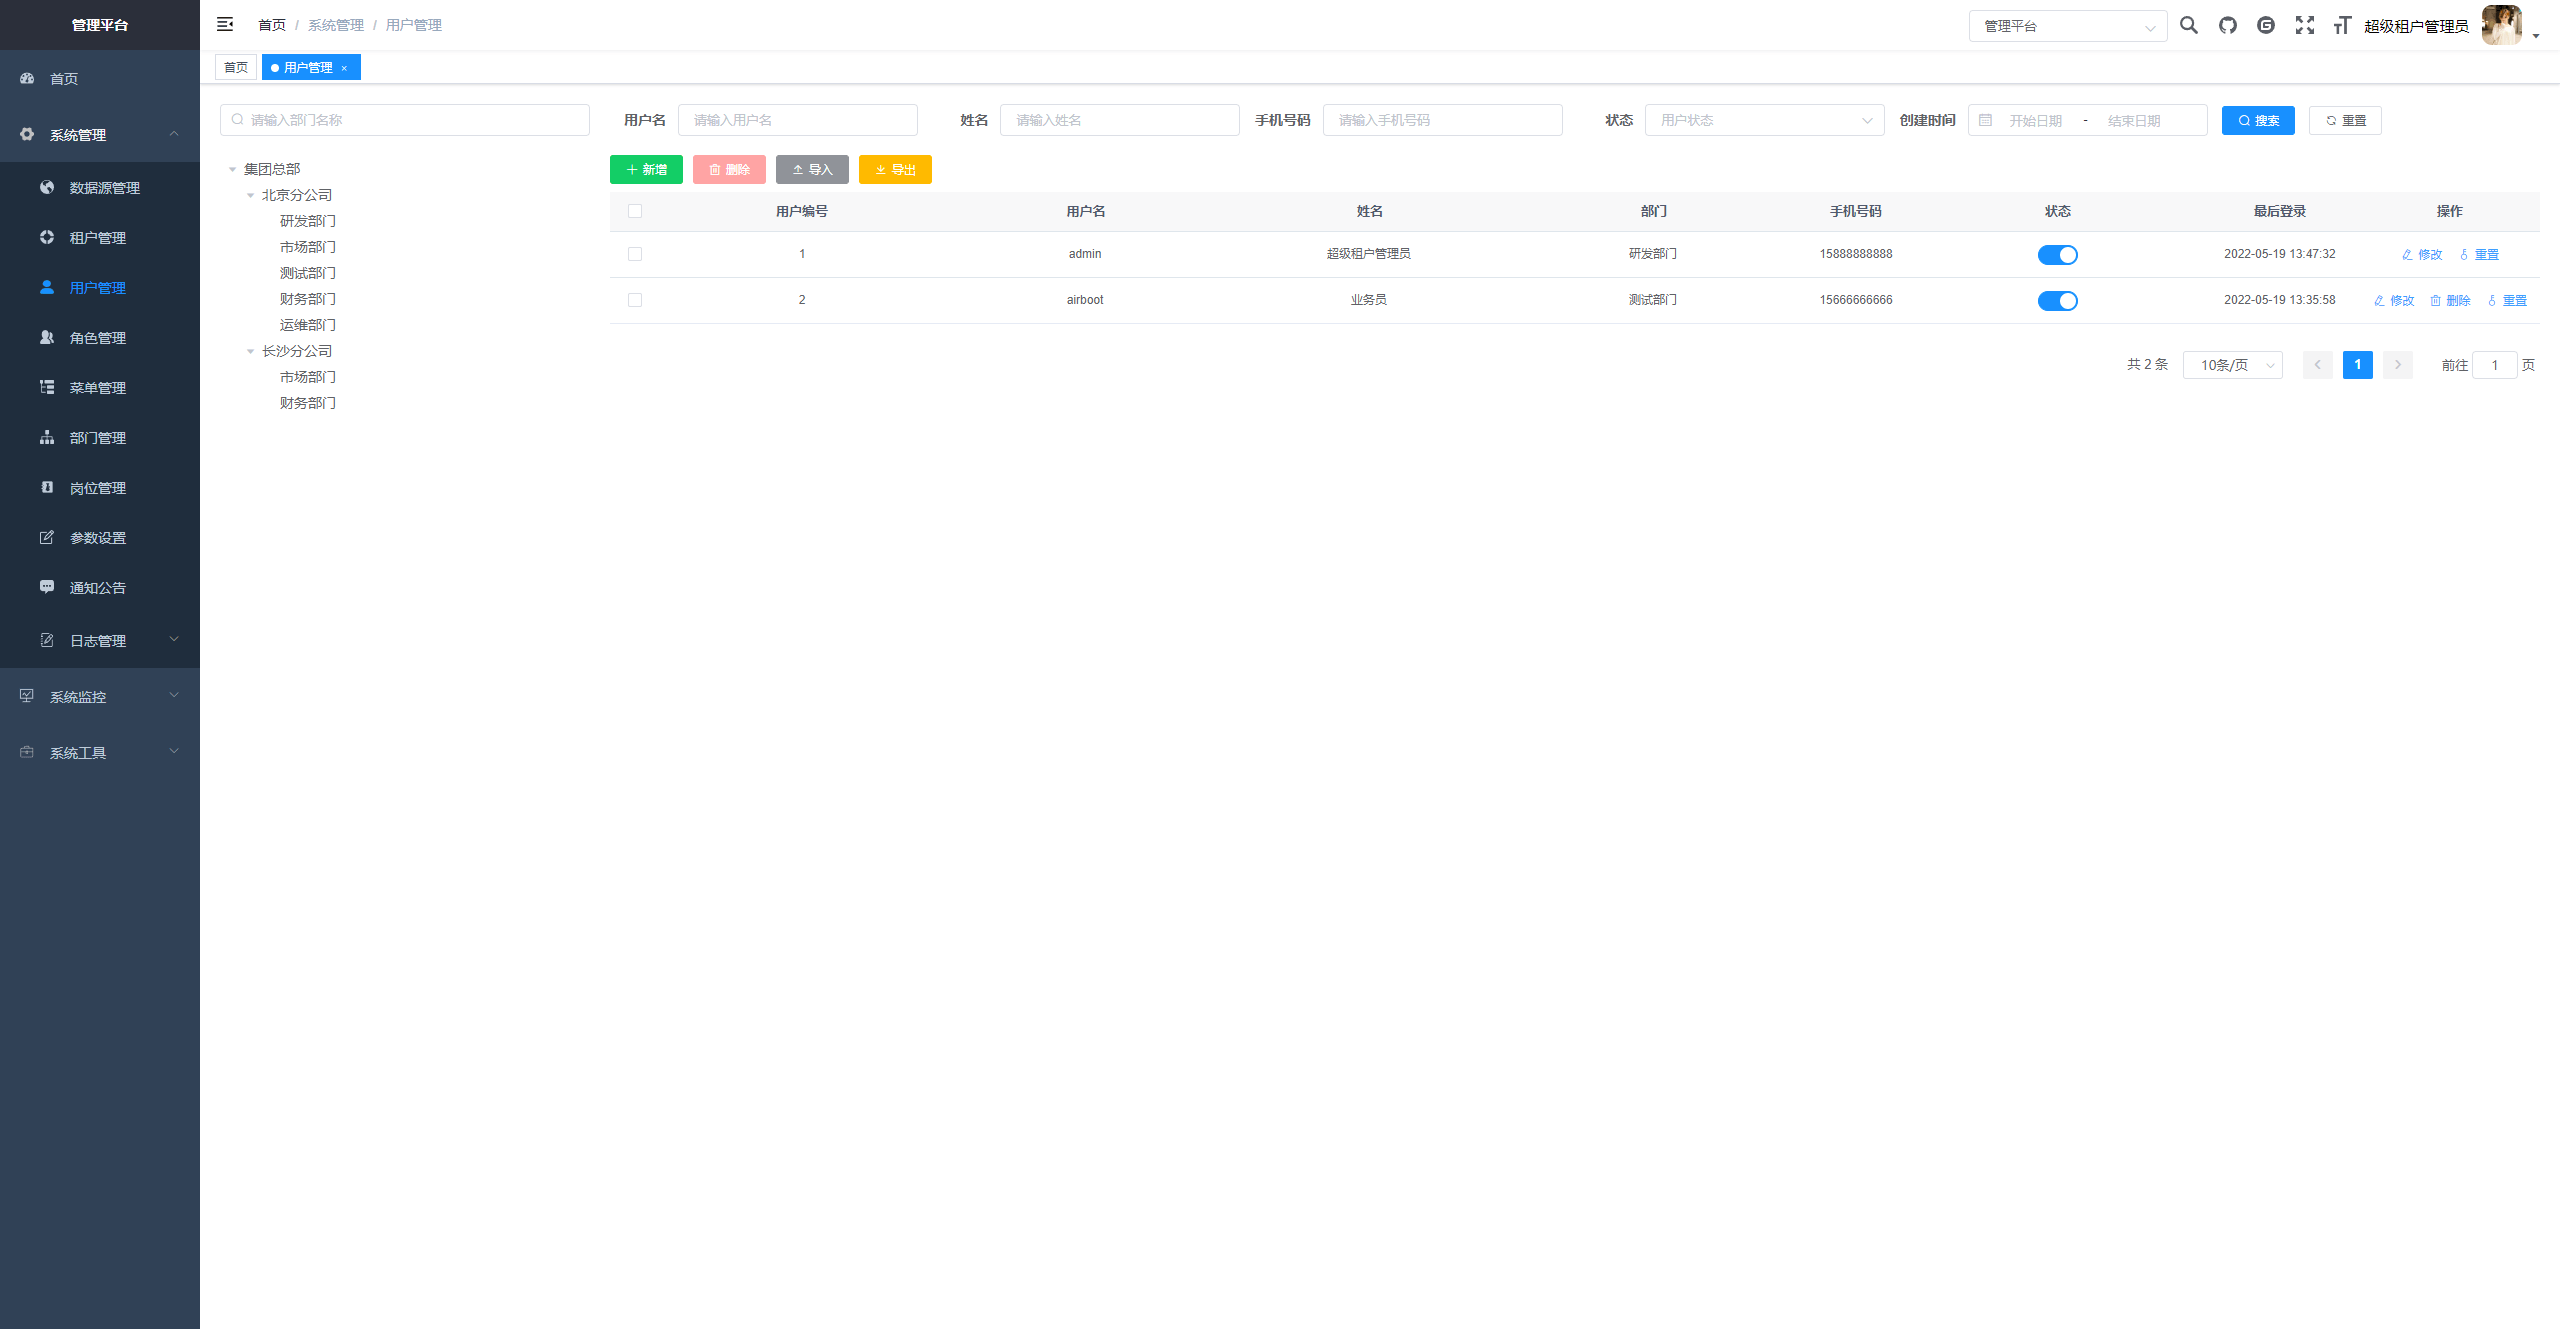Click the user avatar picture
This screenshot has height=1329, width=2560.
2501,25
